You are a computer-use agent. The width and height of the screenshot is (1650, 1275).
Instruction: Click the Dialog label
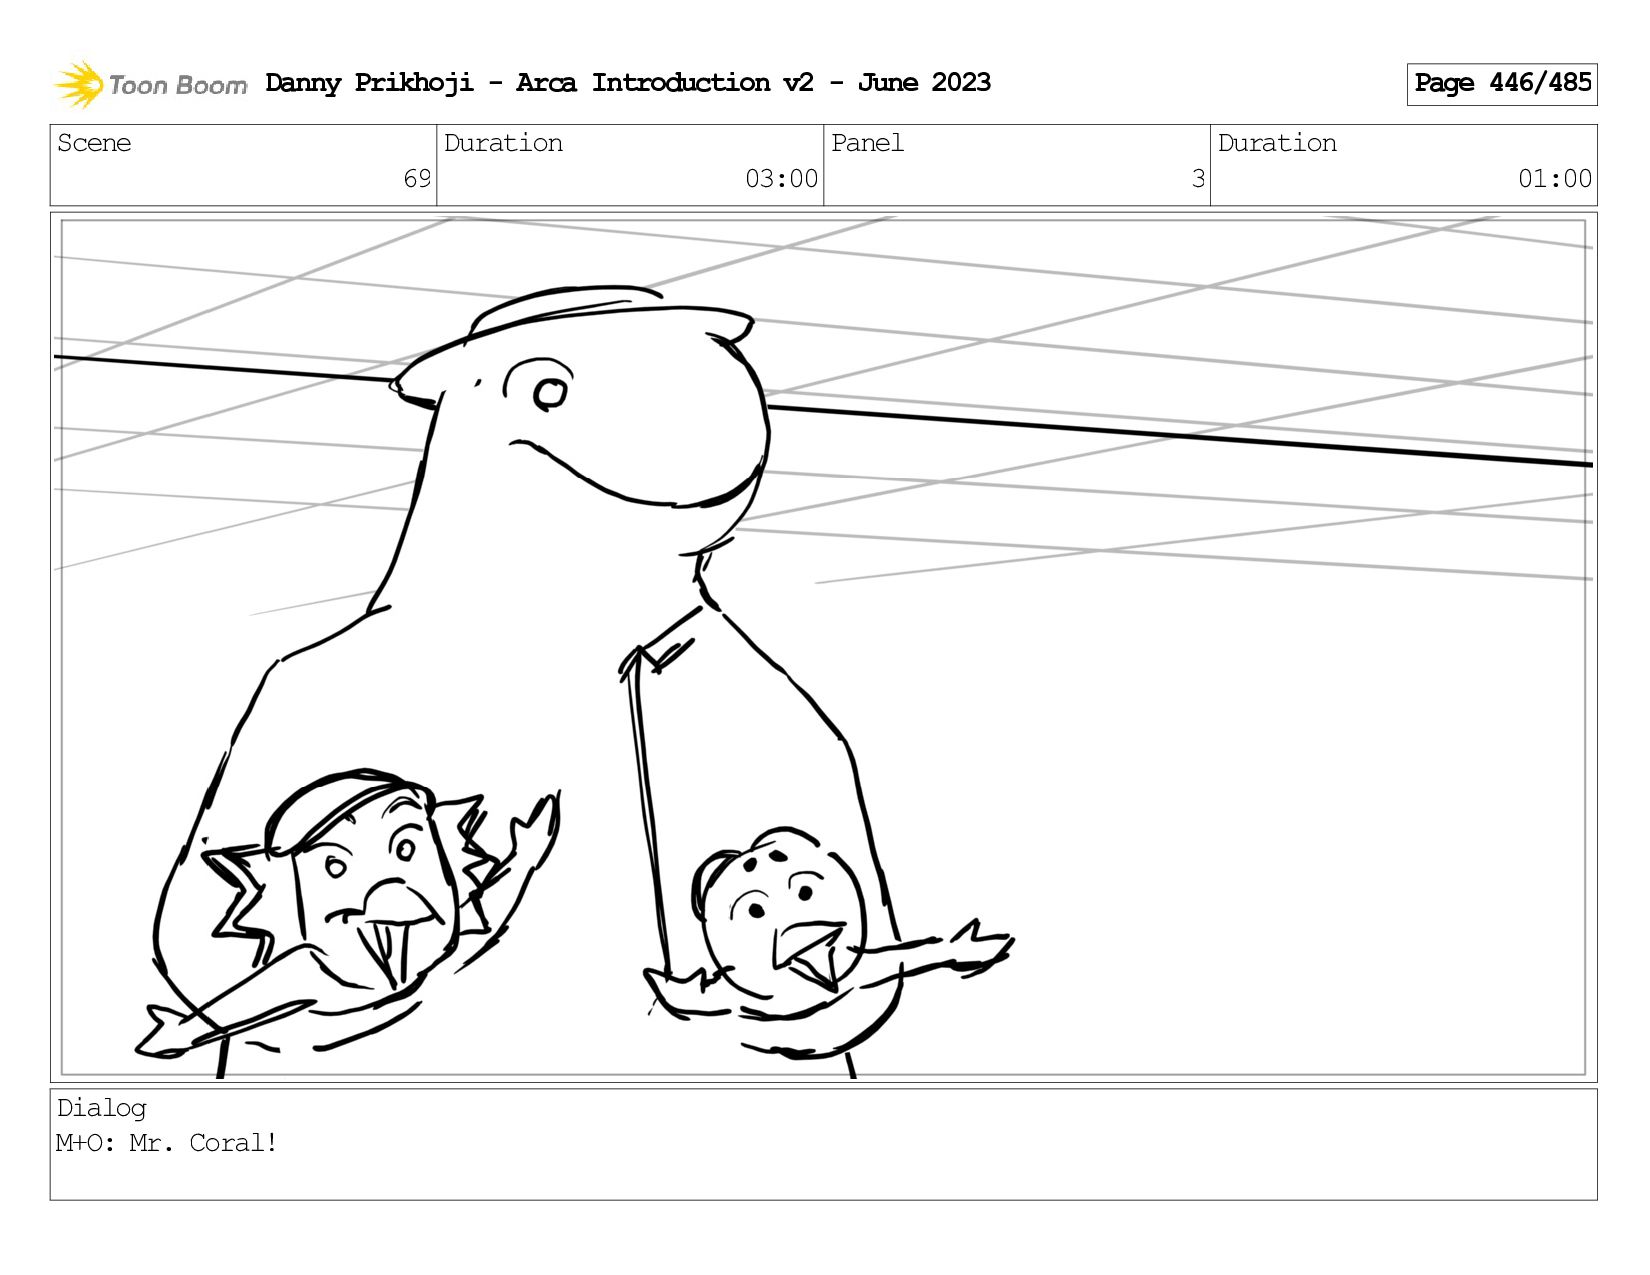[102, 1108]
